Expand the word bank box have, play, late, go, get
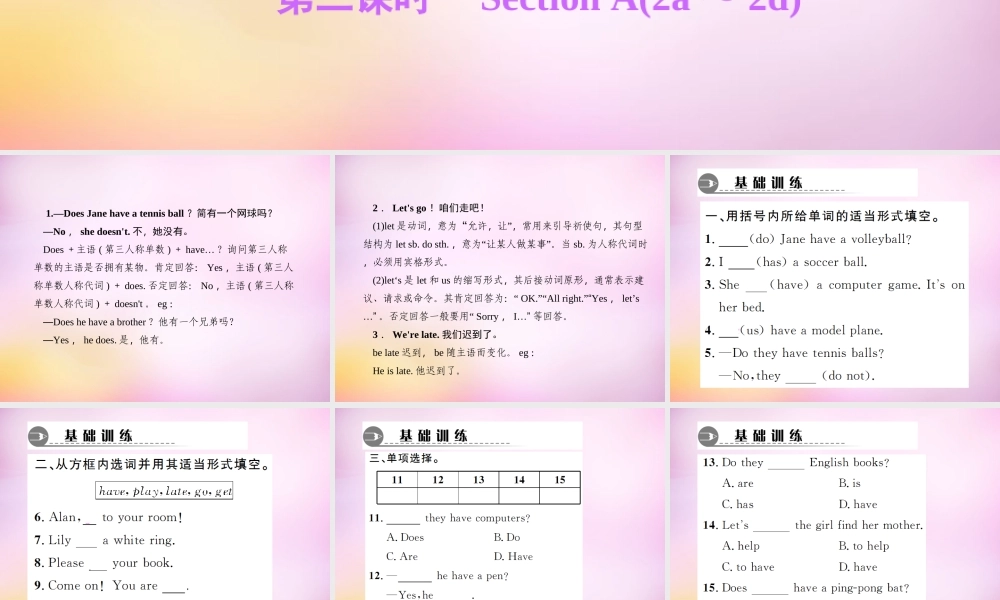1000x600 pixels. [x=165, y=490]
